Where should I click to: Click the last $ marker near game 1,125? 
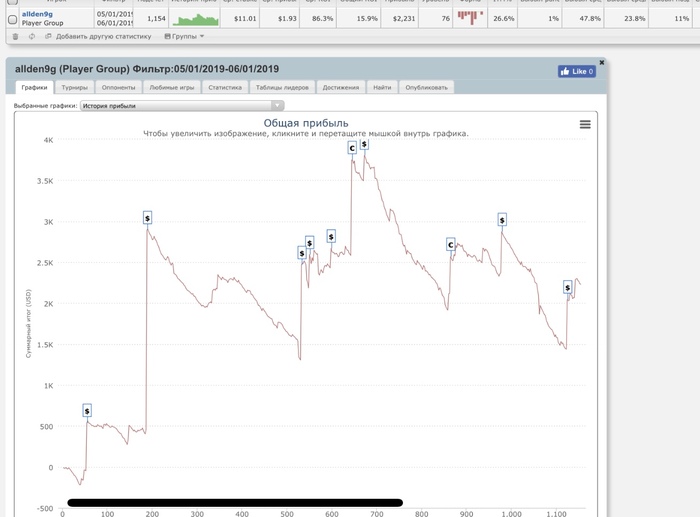coord(567,288)
